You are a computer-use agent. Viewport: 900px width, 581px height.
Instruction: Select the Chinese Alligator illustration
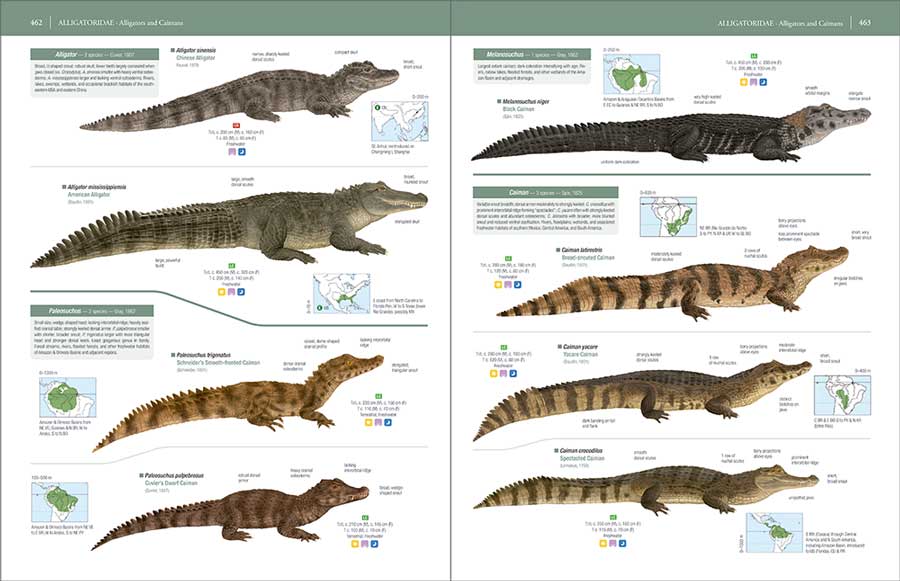(240, 94)
